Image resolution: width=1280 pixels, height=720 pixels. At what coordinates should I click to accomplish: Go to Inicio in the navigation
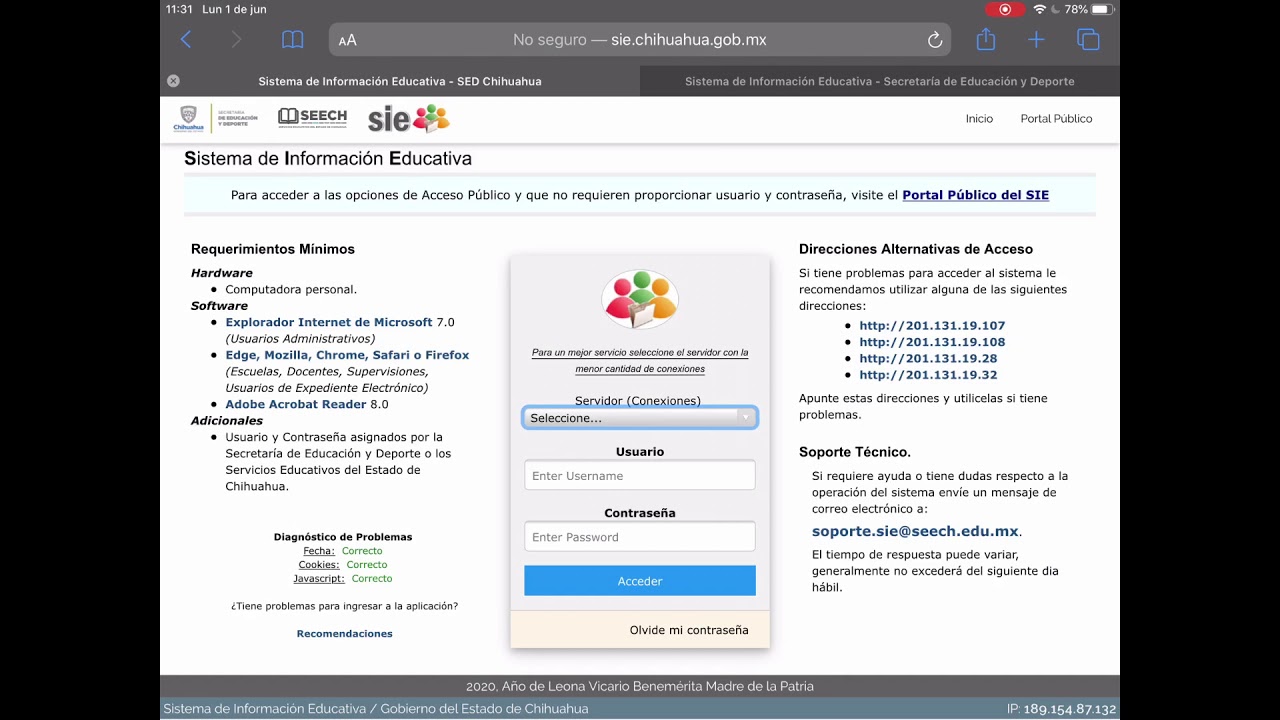point(979,119)
